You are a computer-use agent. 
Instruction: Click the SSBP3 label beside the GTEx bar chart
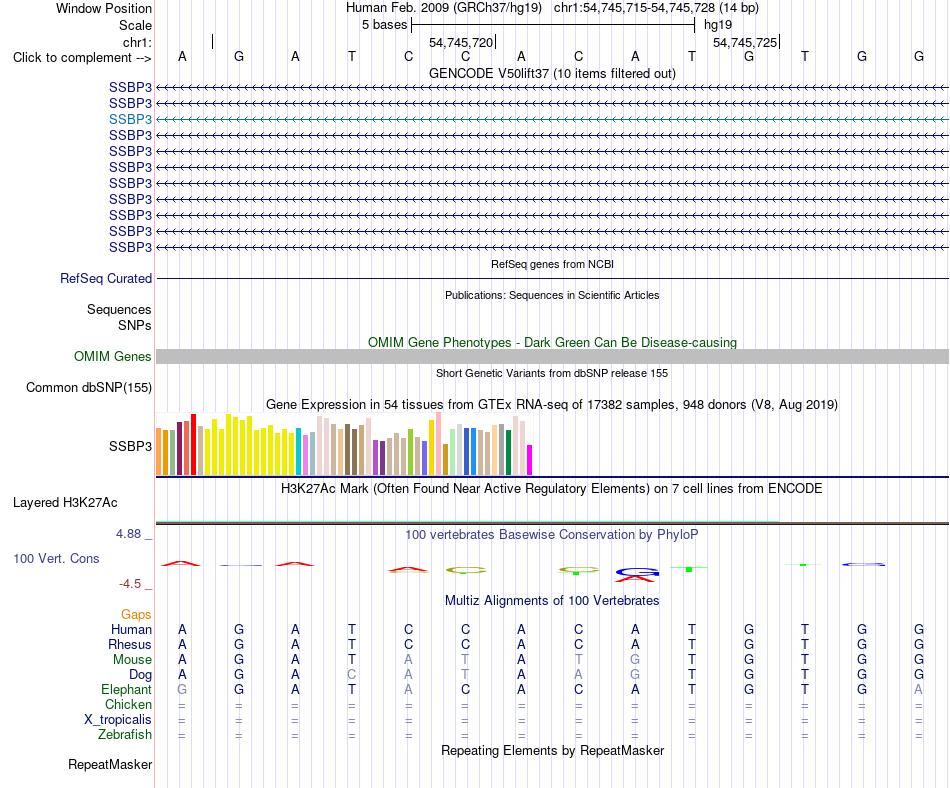(130, 446)
